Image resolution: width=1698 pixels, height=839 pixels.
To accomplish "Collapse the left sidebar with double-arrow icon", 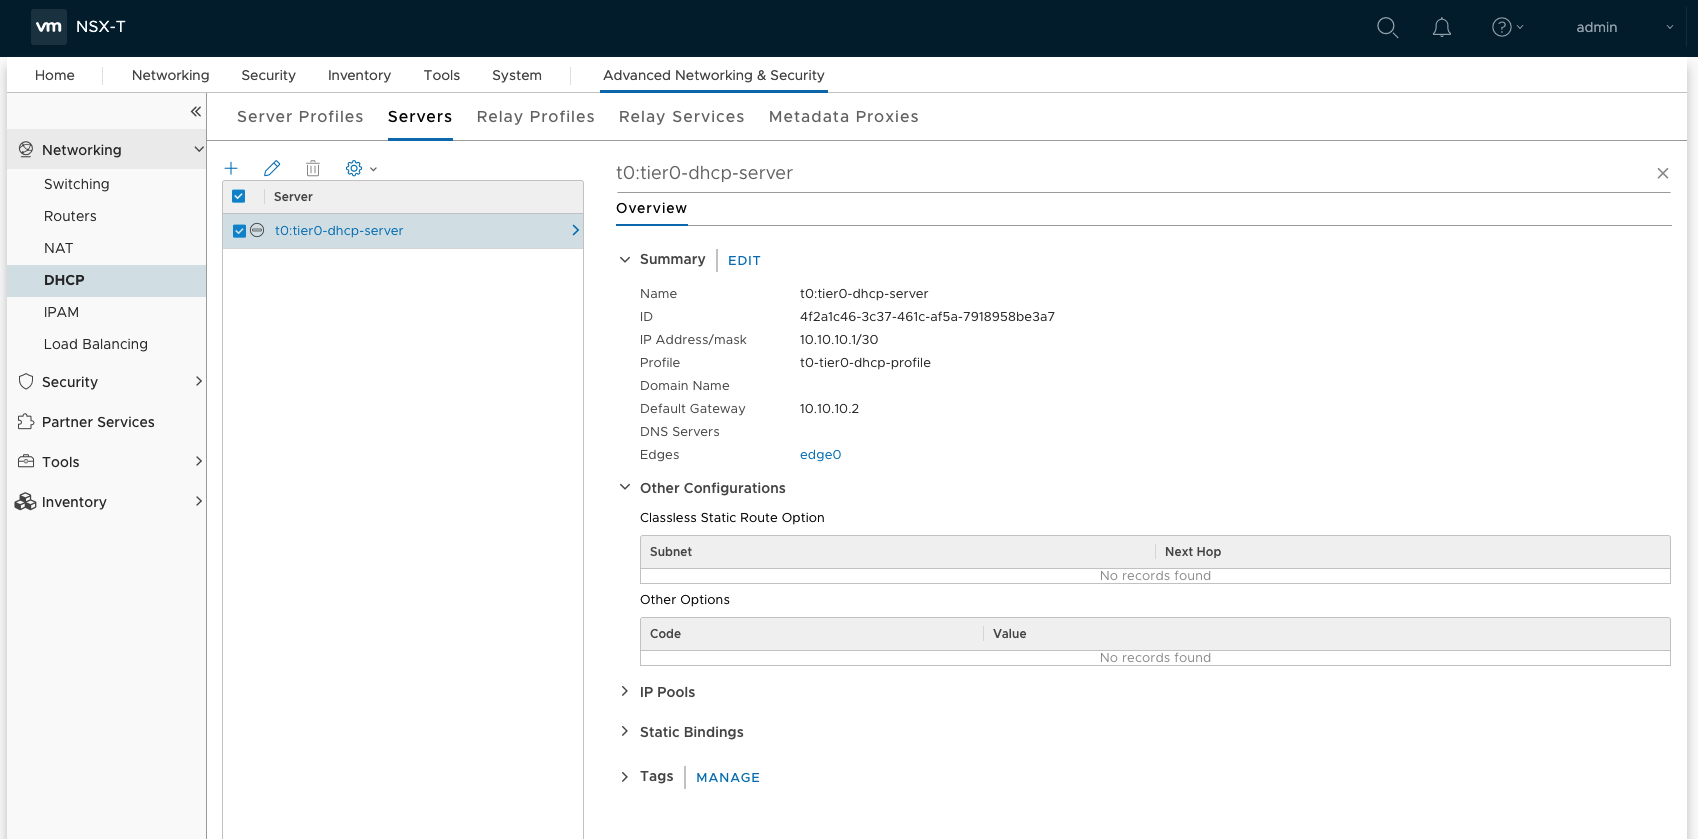I will pos(196,111).
